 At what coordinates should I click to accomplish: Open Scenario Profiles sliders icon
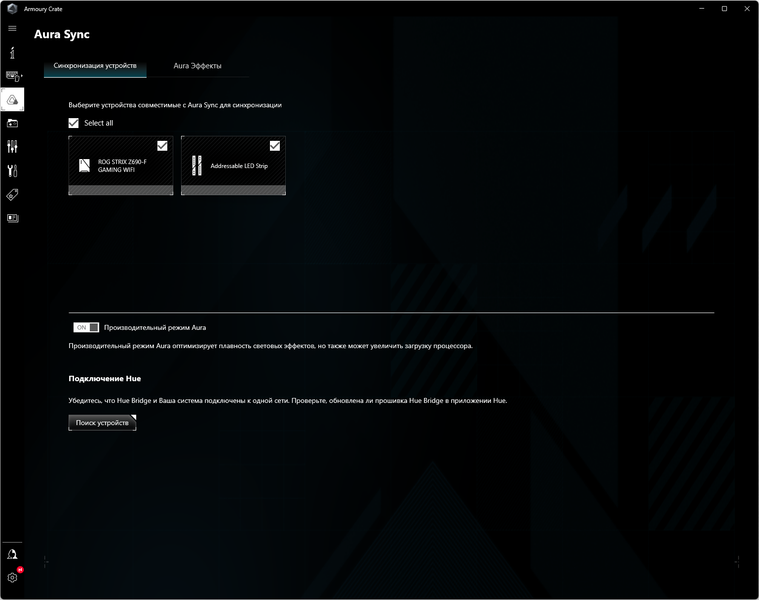[12, 147]
